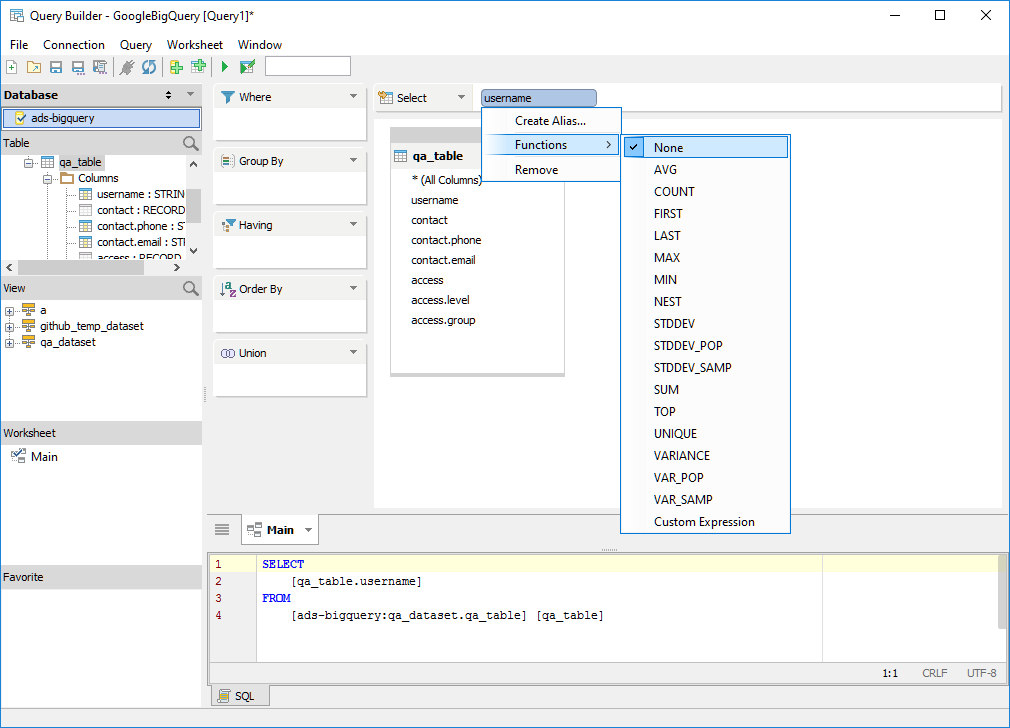Open the Order By panel dropdown arrow

[x=353, y=289]
